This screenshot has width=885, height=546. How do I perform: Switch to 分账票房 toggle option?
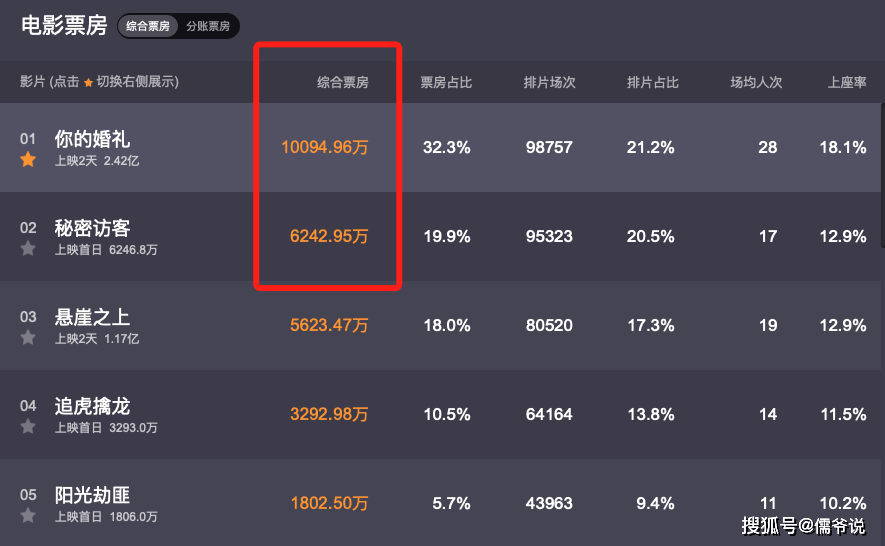[x=208, y=27]
